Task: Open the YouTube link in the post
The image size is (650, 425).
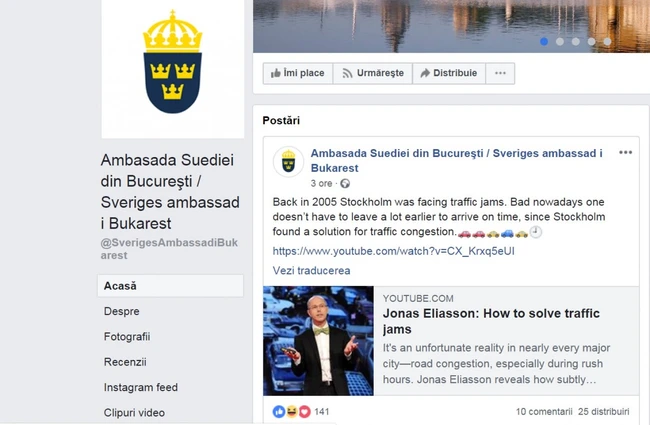Action: (x=393, y=251)
